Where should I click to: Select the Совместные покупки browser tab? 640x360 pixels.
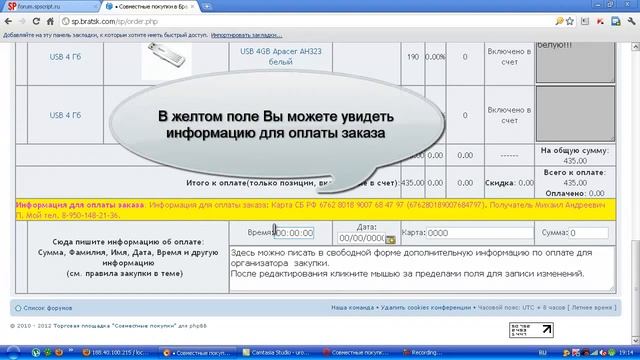click(149, 7)
